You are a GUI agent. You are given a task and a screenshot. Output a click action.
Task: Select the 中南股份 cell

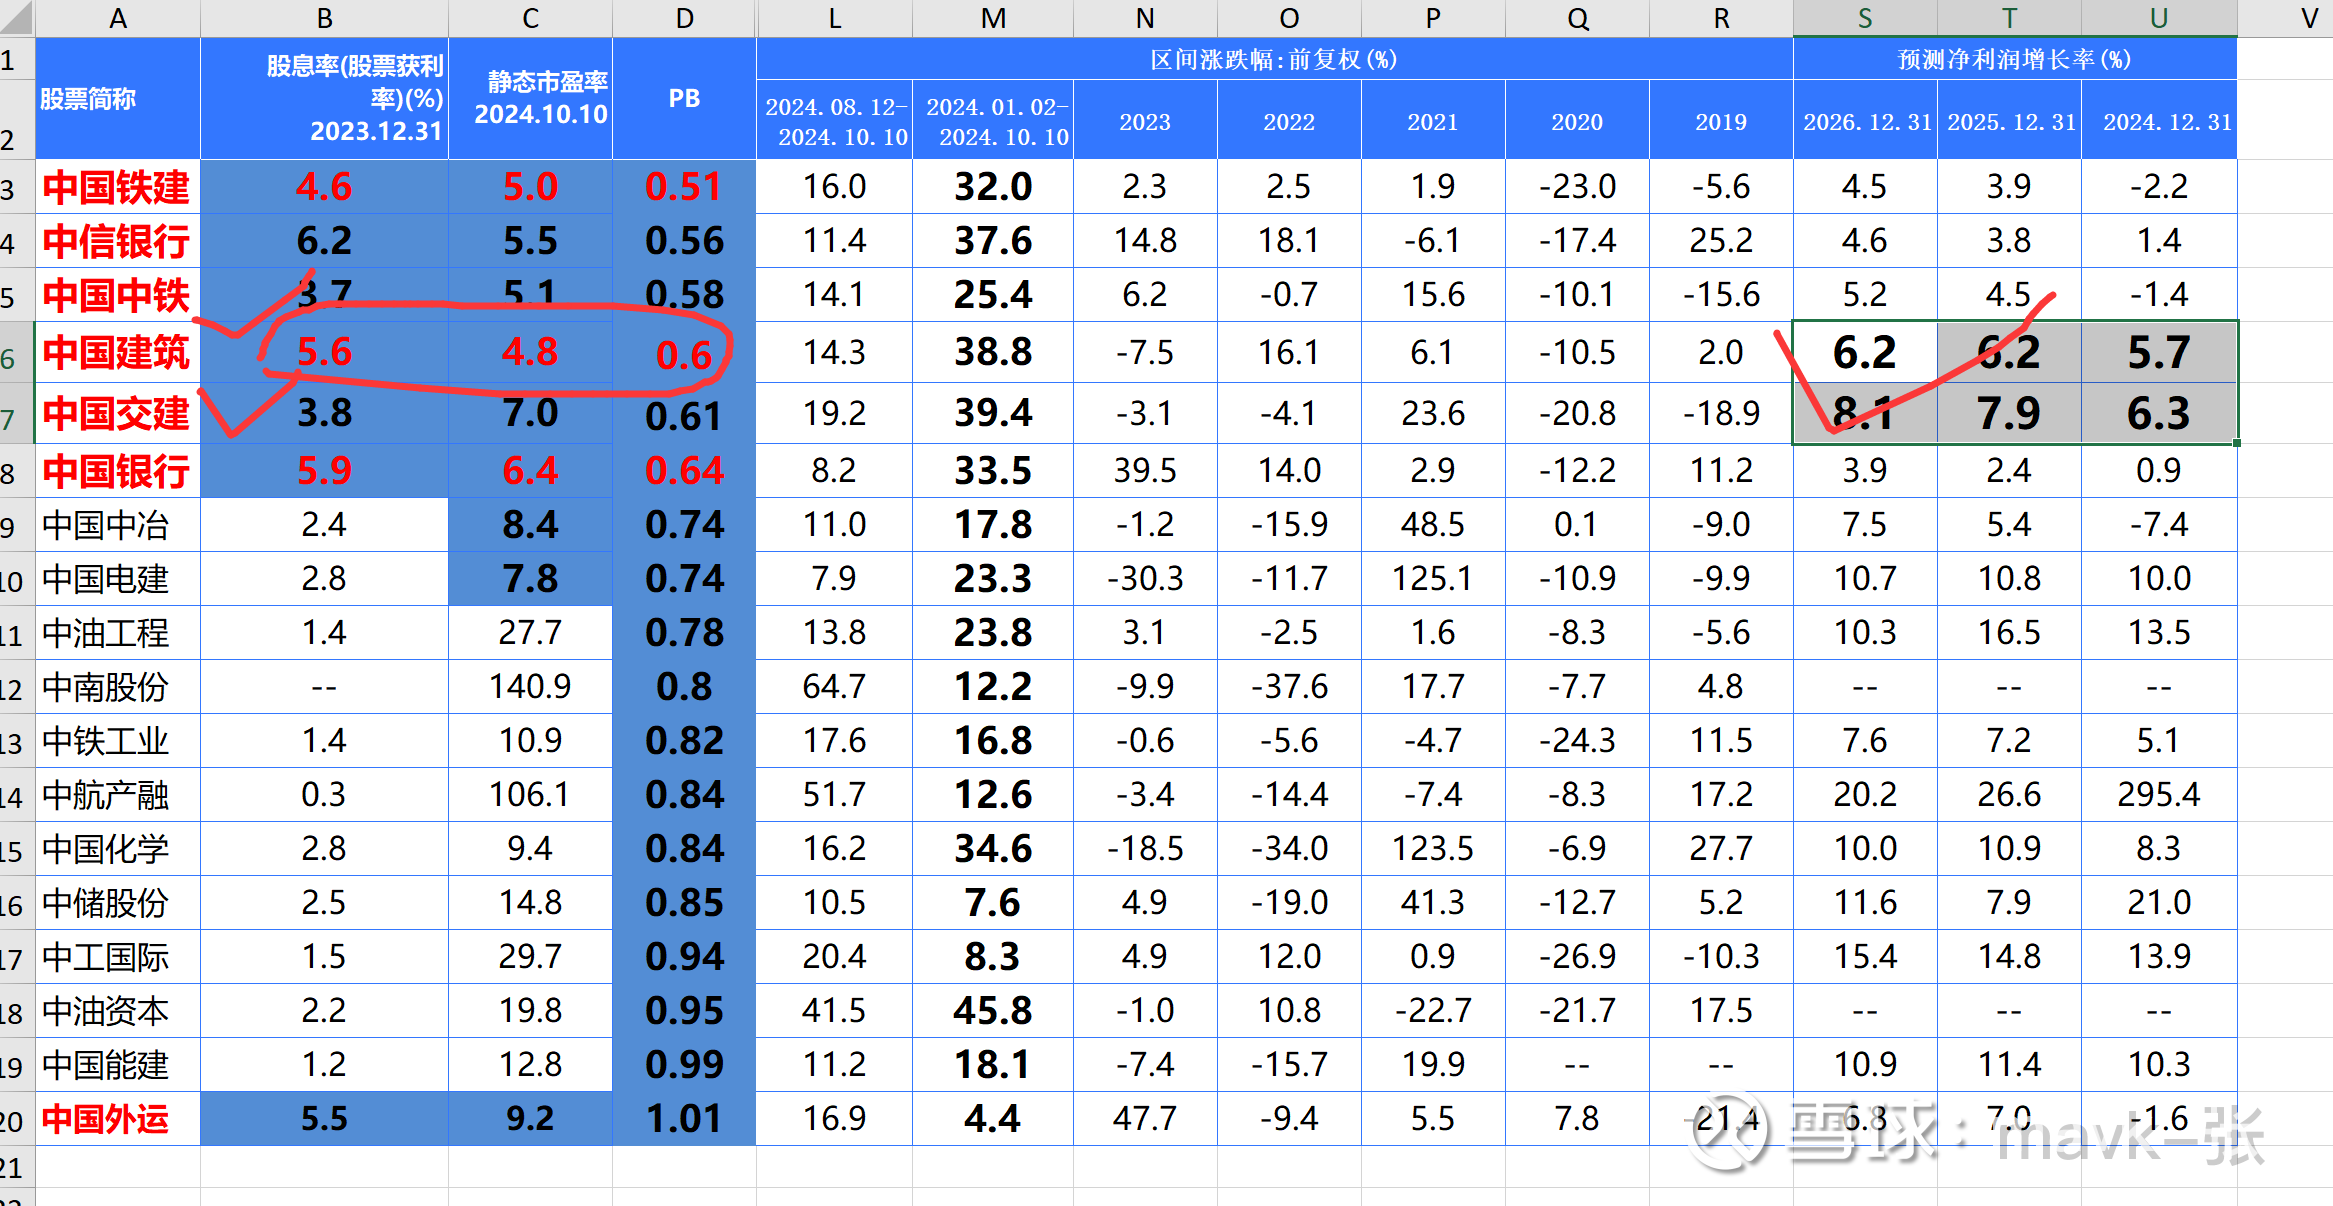[118, 687]
